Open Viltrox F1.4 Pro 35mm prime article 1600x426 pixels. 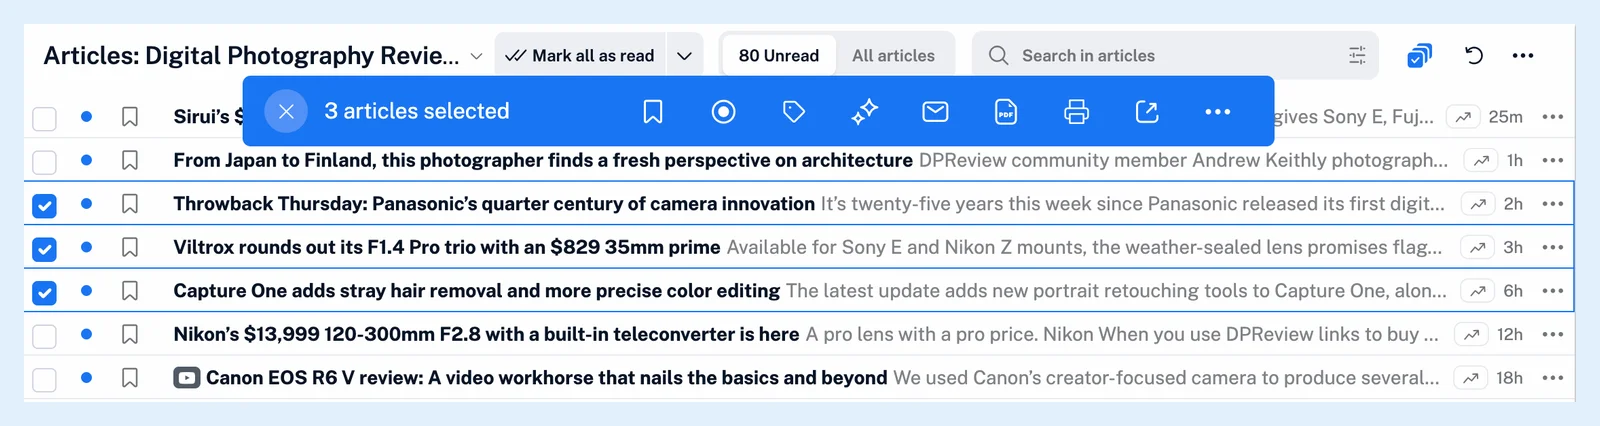[x=447, y=247]
